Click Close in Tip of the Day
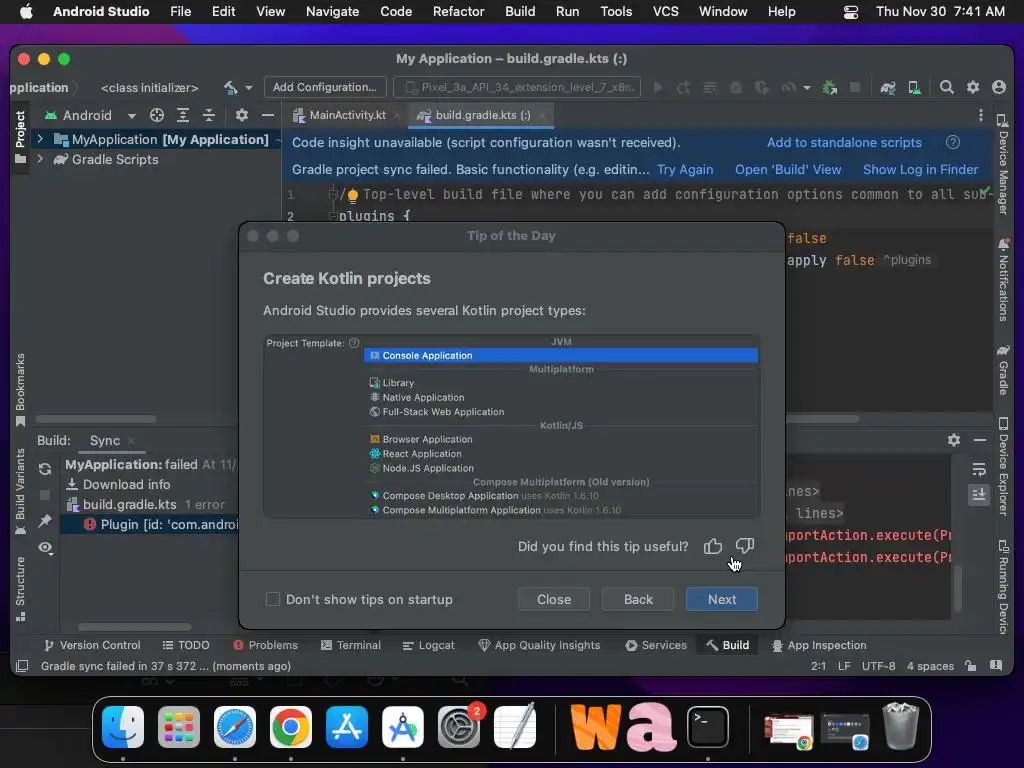1024x768 pixels. pyautogui.click(x=554, y=599)
